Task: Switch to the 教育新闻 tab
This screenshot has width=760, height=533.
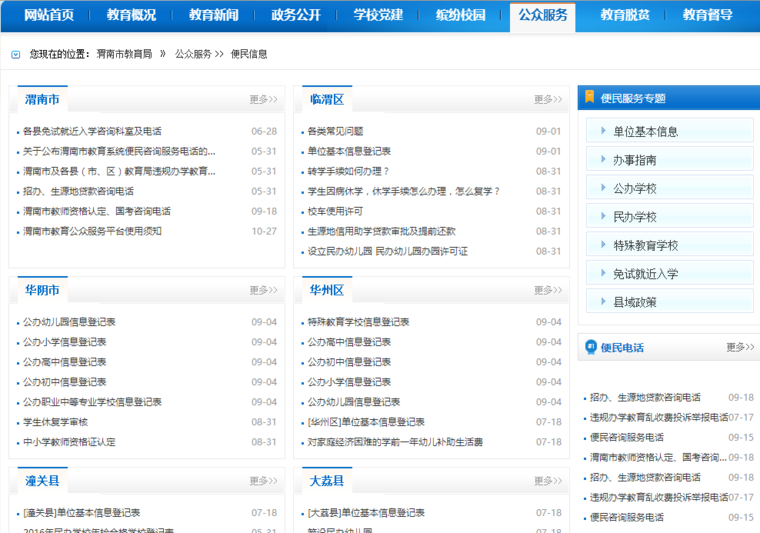Action: tap(214, 15)
